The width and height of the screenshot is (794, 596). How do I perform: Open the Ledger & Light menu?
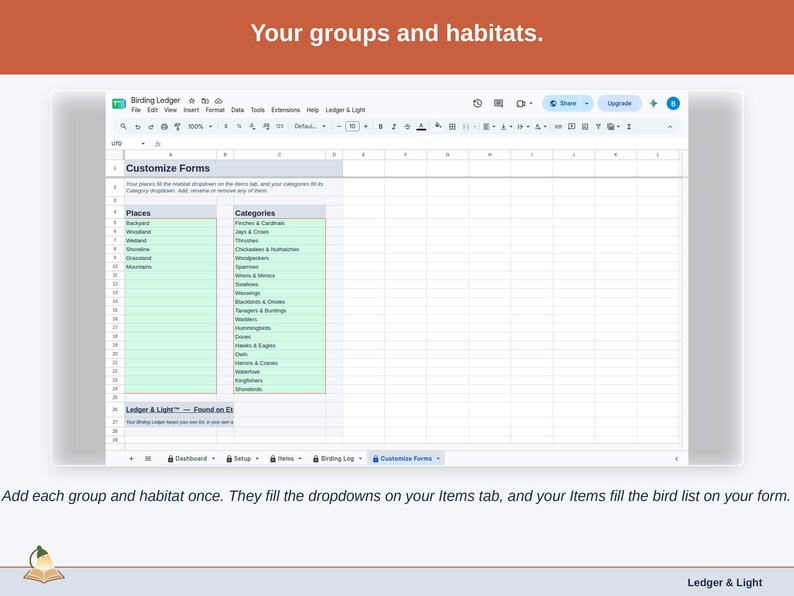click(345, 110)
